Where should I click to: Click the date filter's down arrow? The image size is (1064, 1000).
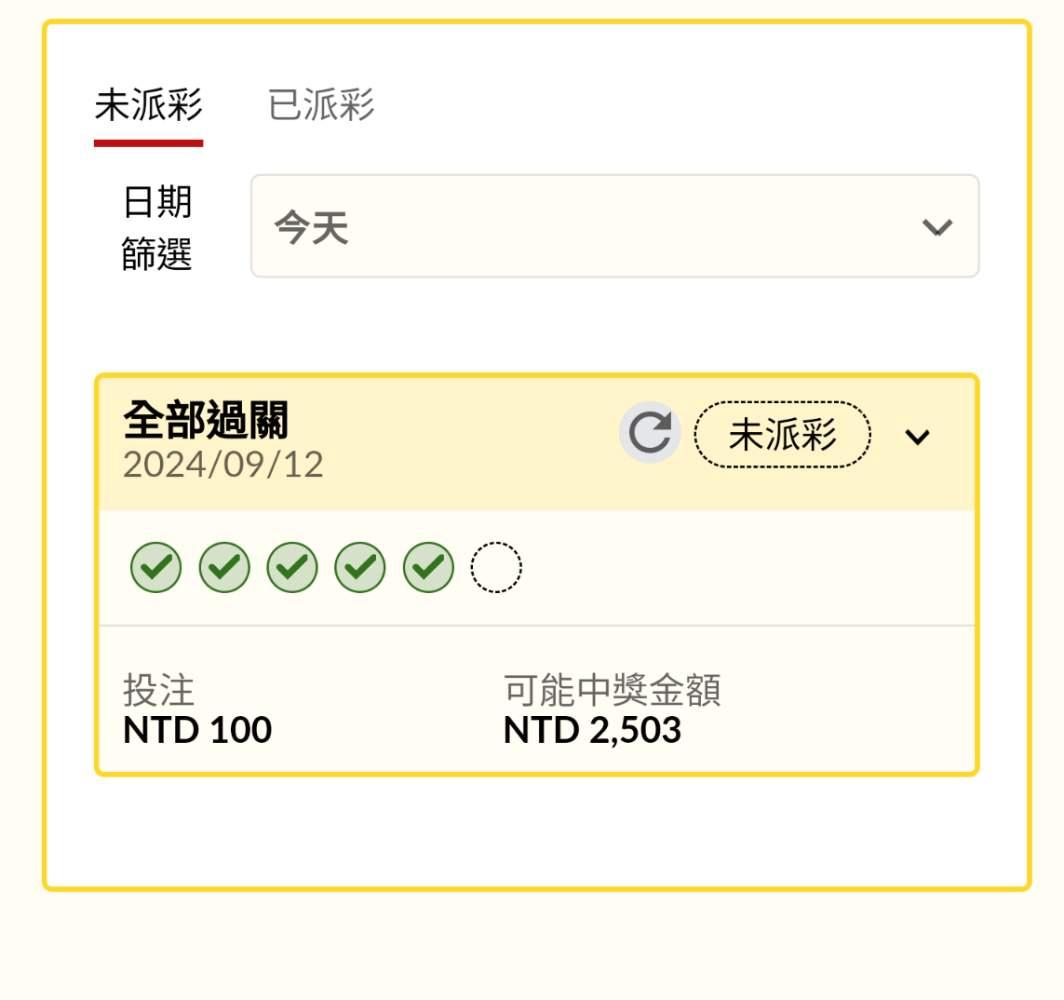937,227
